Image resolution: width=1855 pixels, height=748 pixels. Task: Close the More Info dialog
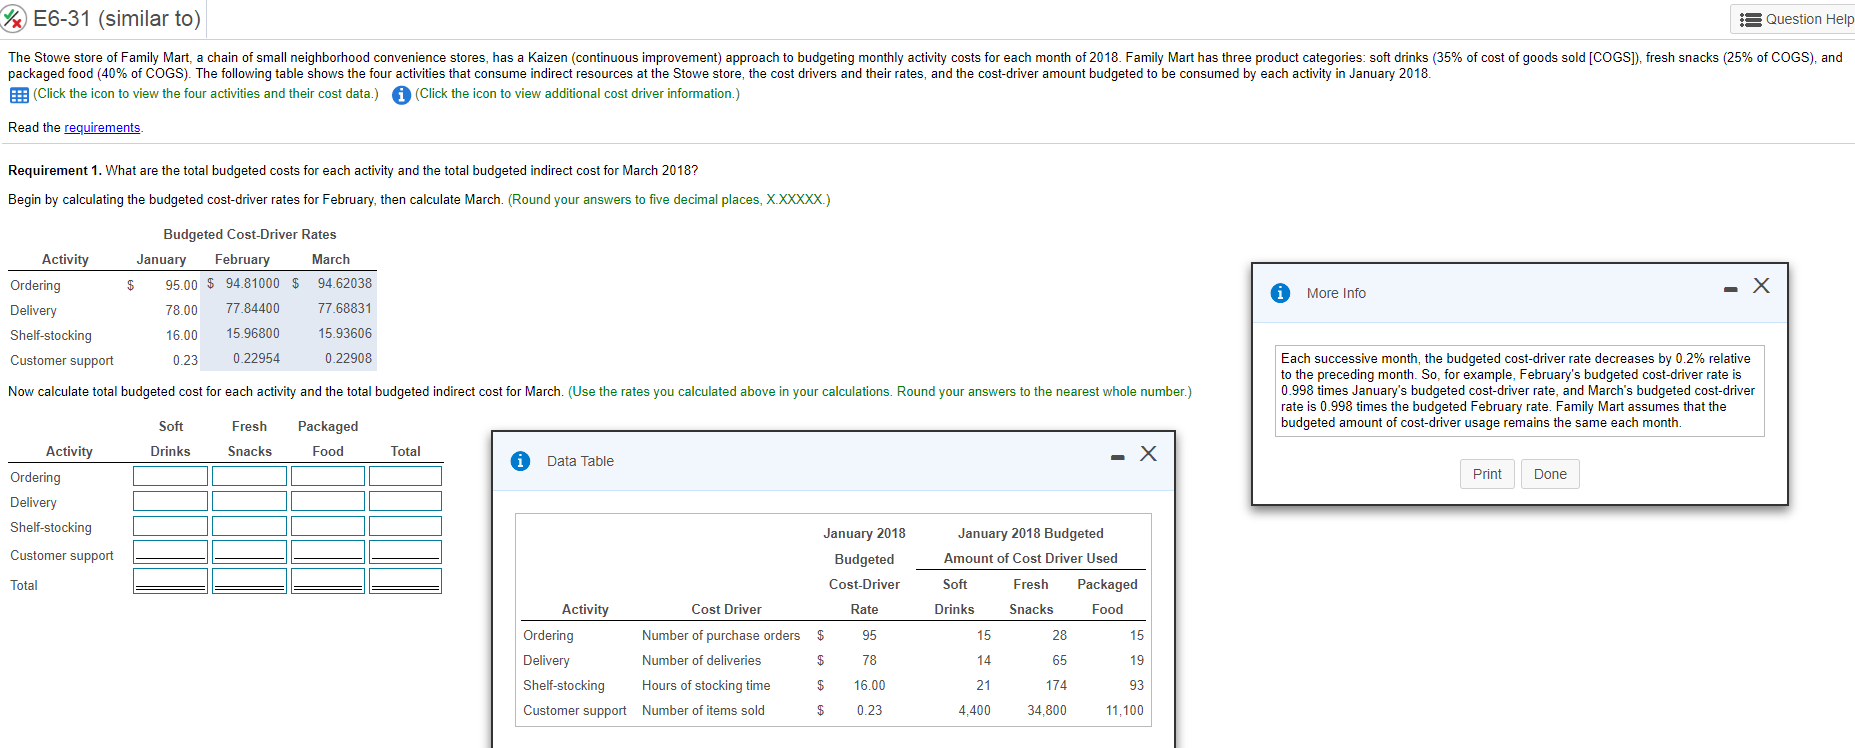click(x=1761, y=286)
